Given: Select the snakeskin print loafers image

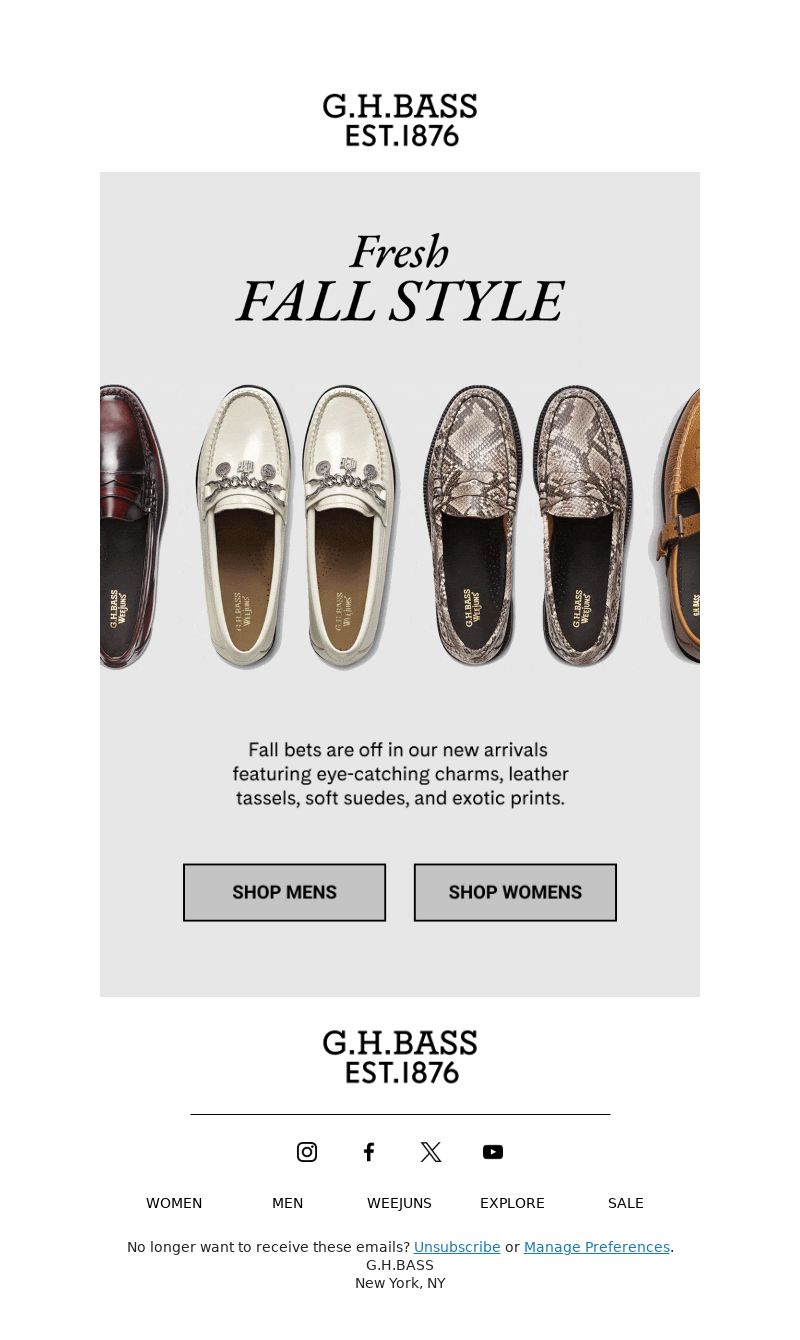Looking at the screenshot, I should tap(528, 525).
